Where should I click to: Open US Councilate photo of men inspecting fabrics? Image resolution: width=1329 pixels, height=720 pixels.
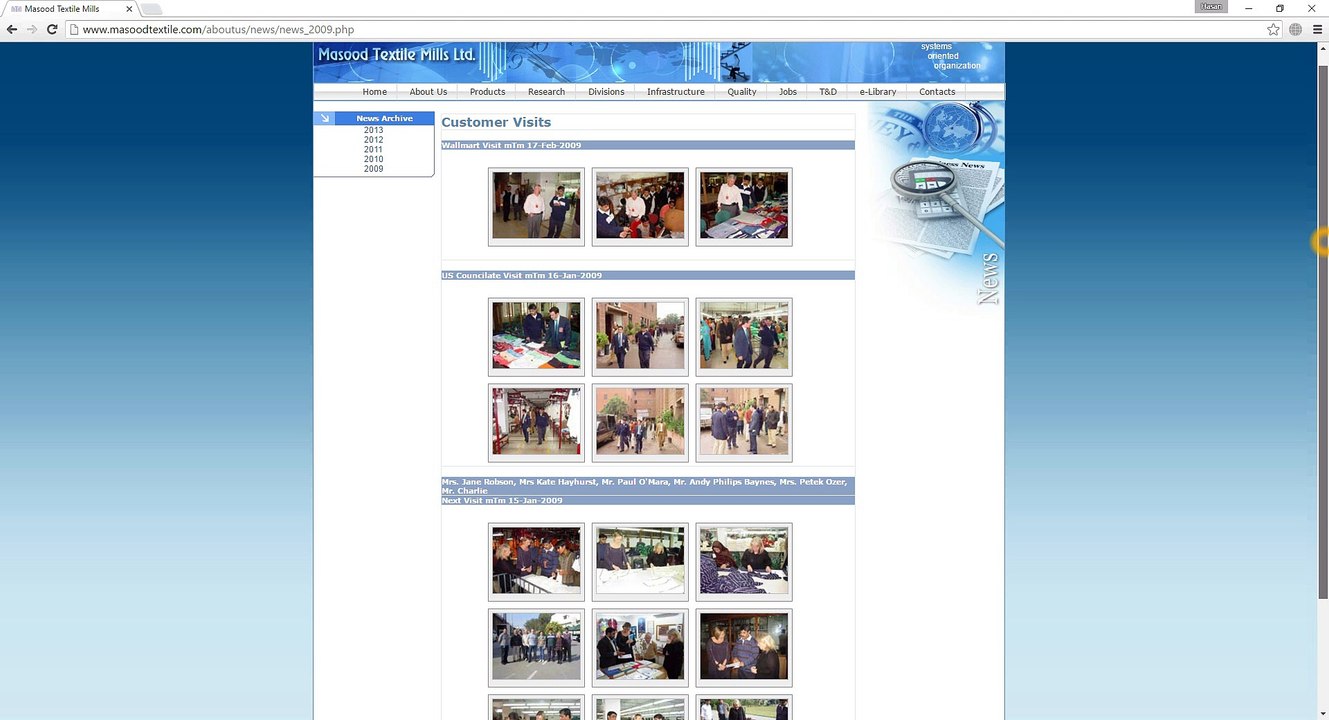(x=536, y=336)
